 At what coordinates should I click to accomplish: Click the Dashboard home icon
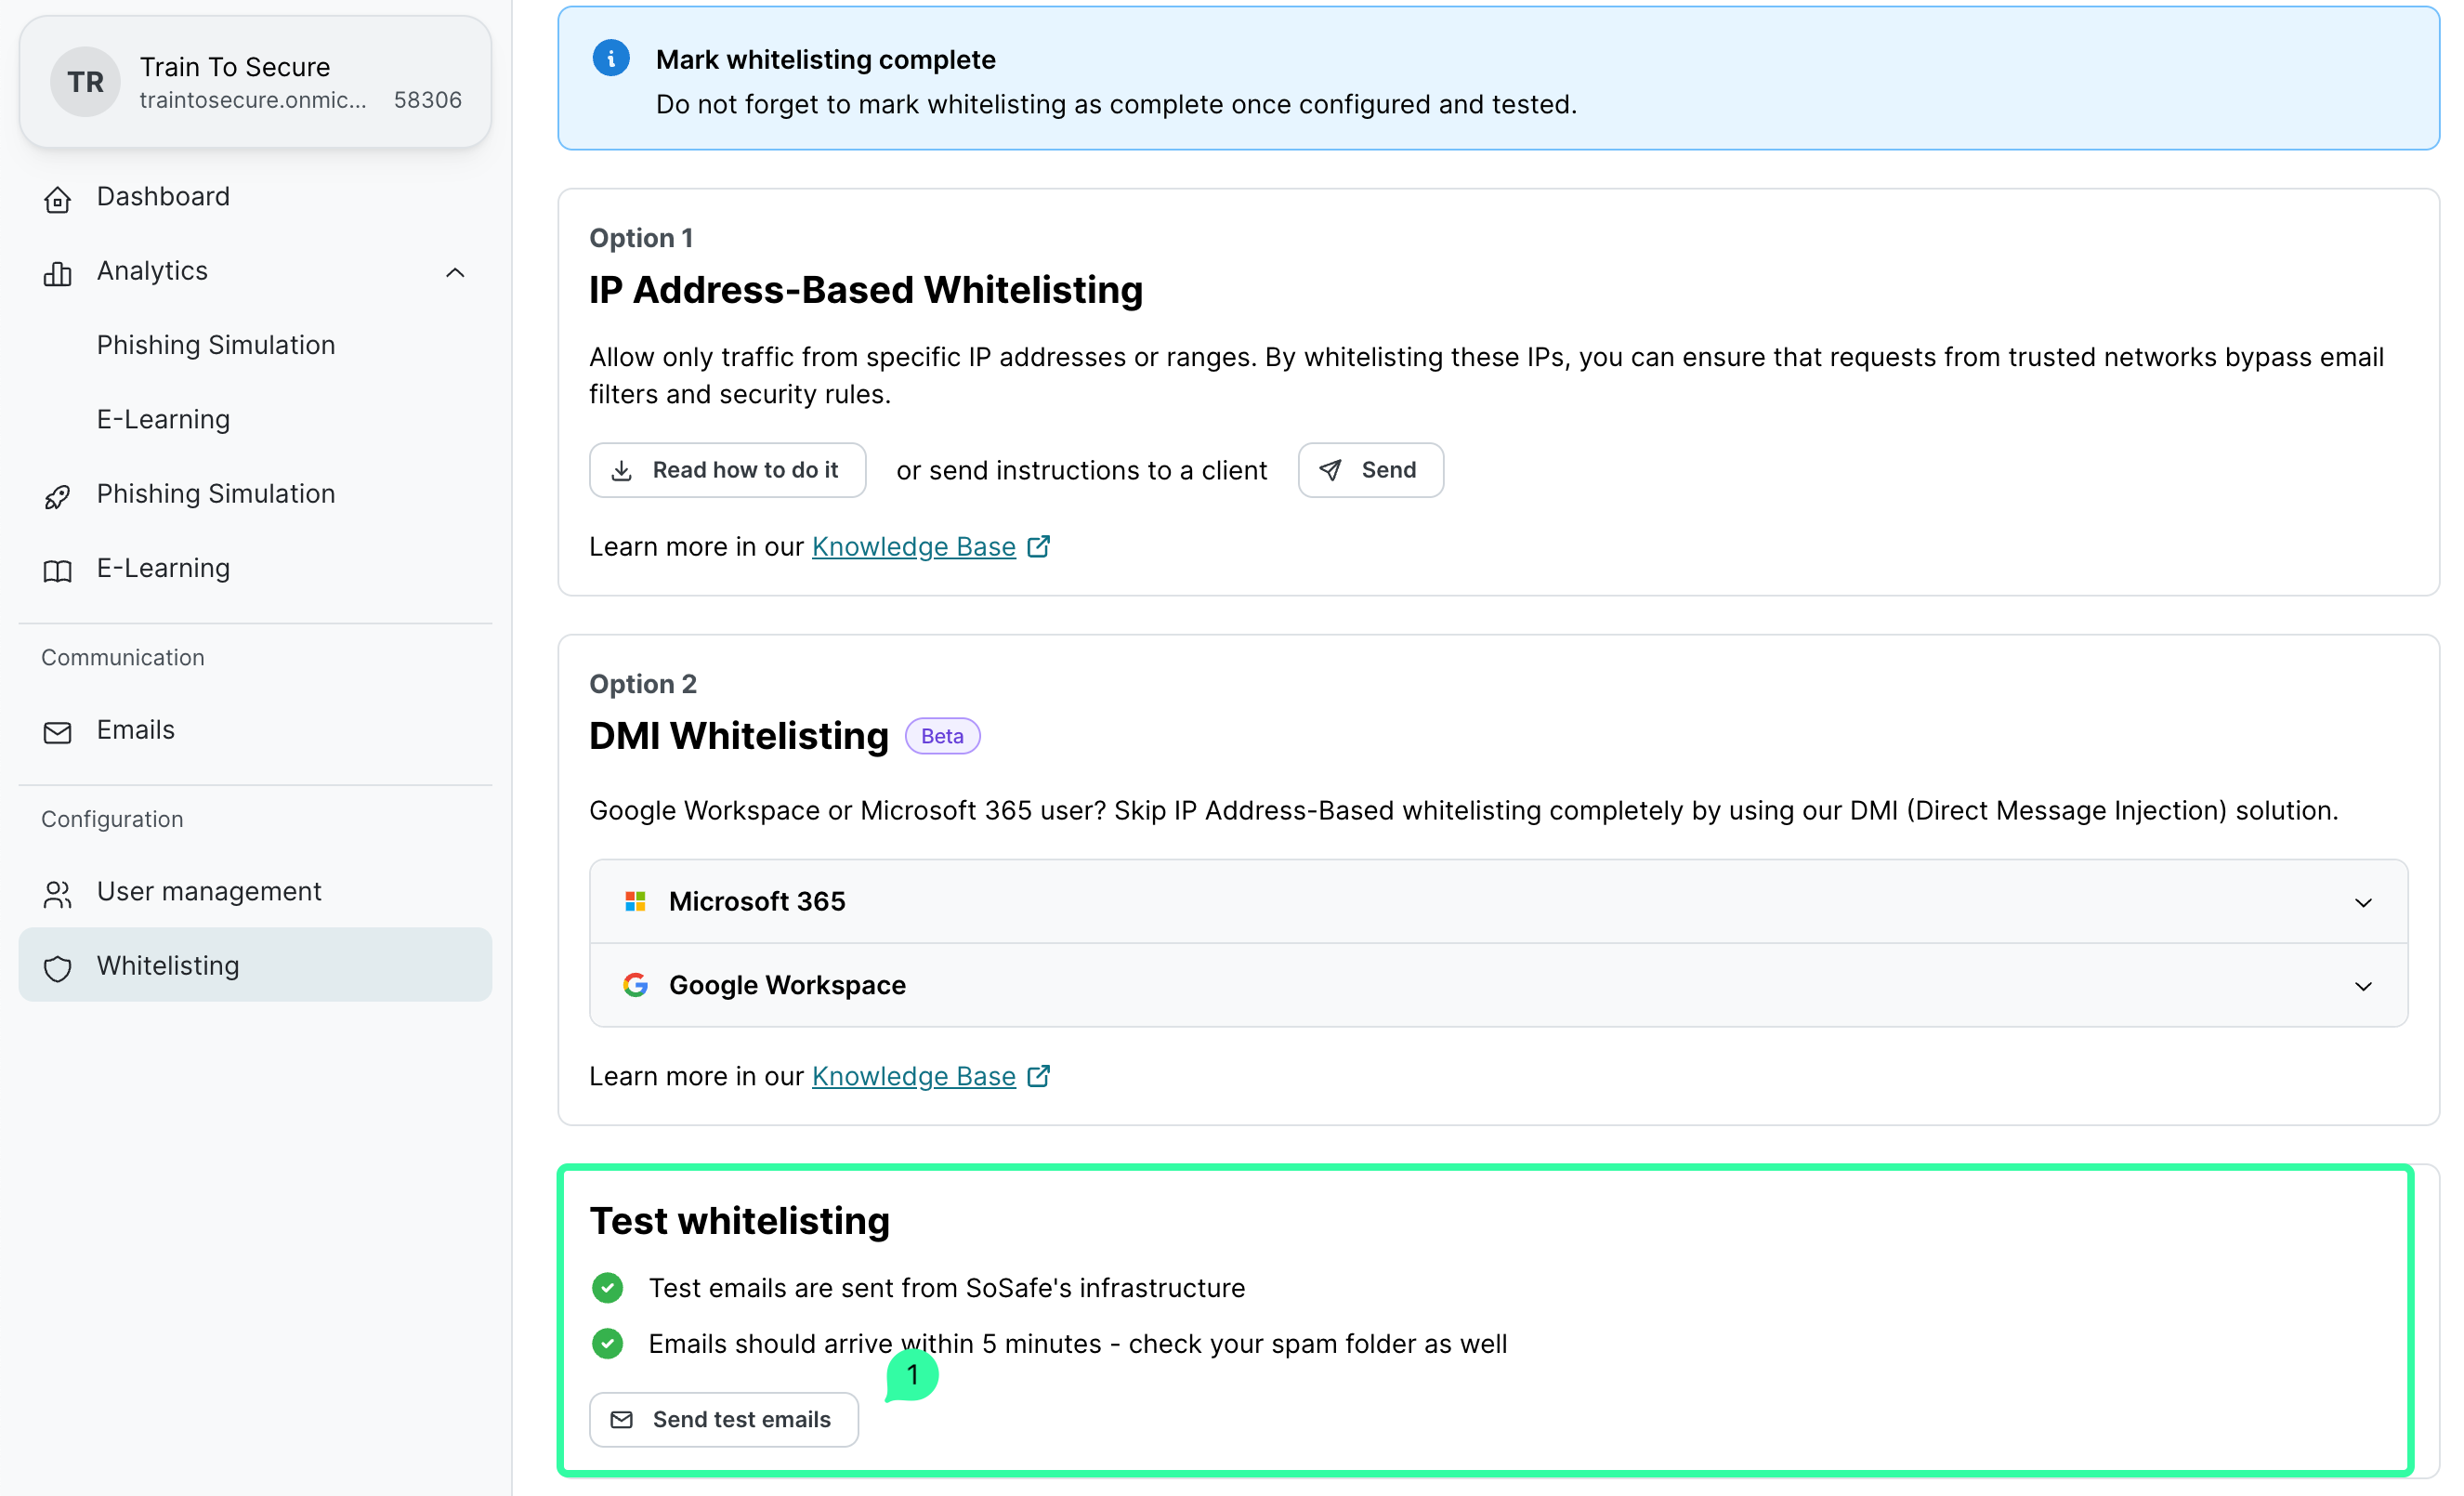pyautogui.click(x=57, y=198)
